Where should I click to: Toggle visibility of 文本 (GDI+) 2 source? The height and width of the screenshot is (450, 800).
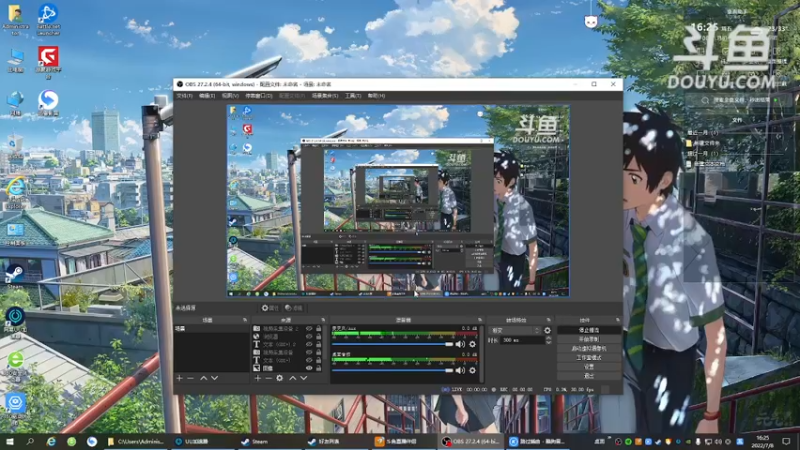pos(309,344)
